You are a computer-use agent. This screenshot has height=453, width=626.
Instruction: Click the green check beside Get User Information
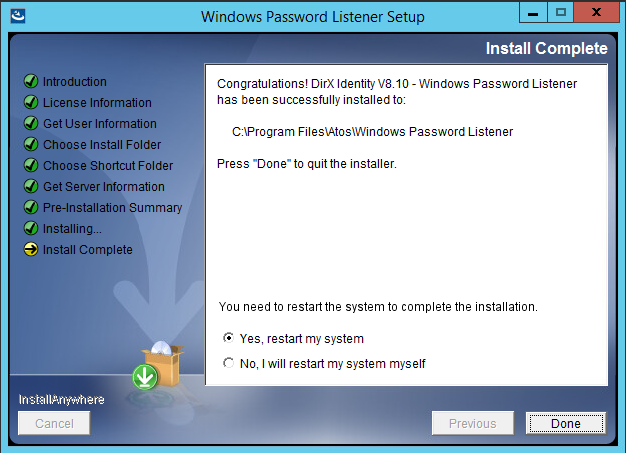pyautogui.click(x=31, y=124)
